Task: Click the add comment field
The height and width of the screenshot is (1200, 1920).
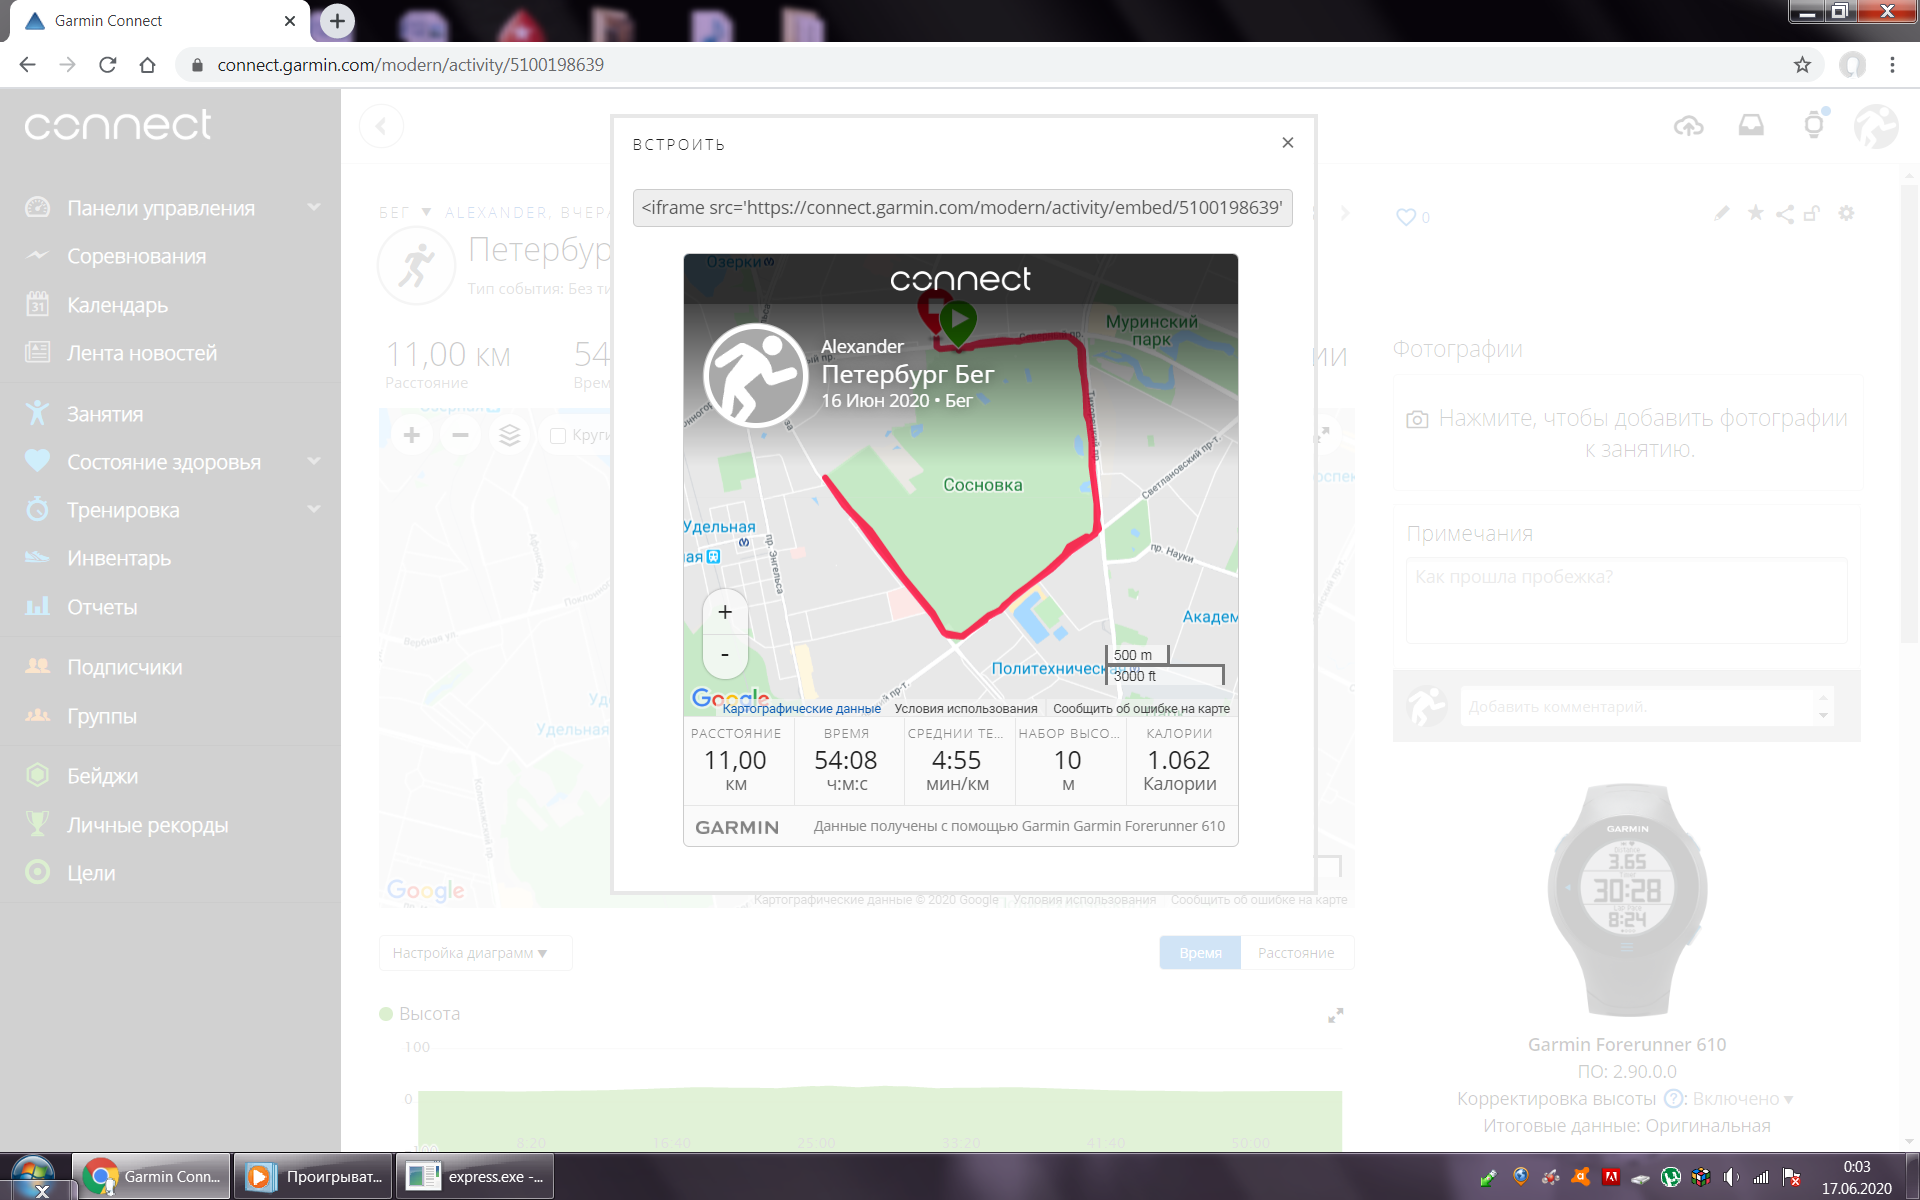Action: (1636, 707)
